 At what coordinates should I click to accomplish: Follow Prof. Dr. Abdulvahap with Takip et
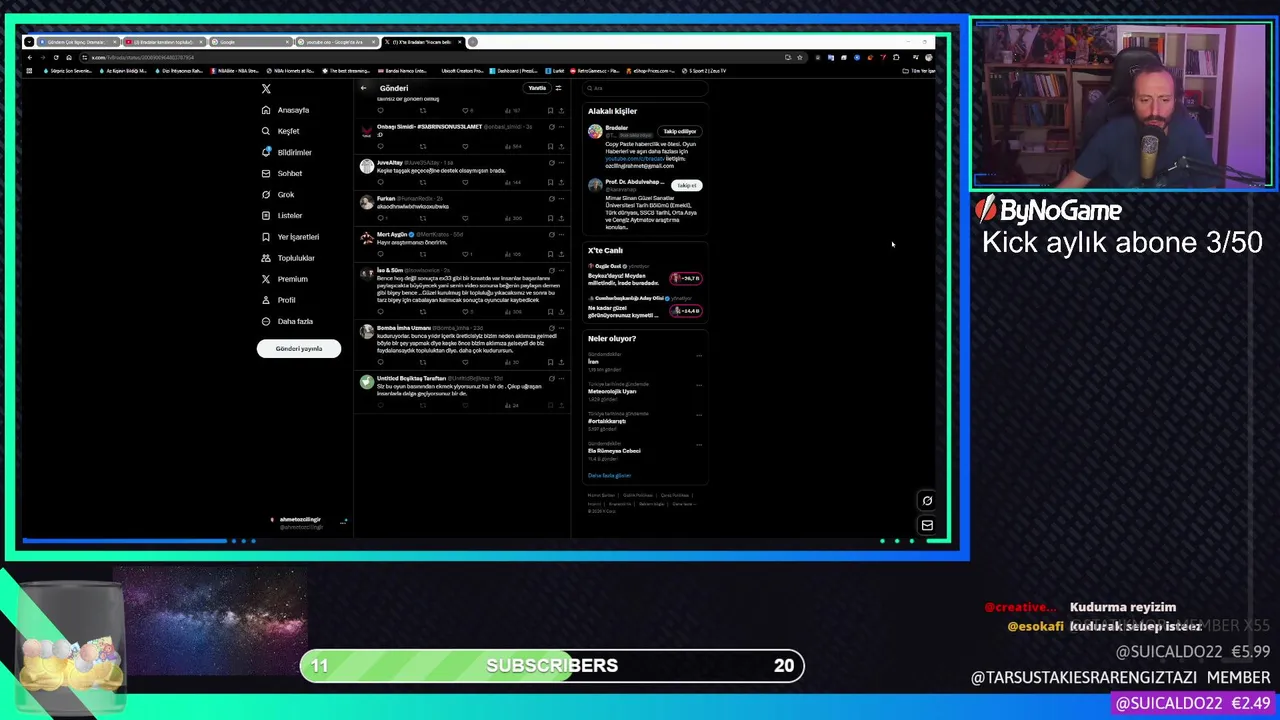coord(687,185)
